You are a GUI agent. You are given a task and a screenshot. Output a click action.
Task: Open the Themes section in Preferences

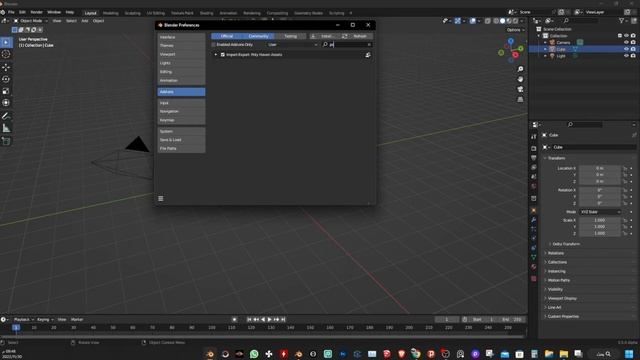[181, 46]
